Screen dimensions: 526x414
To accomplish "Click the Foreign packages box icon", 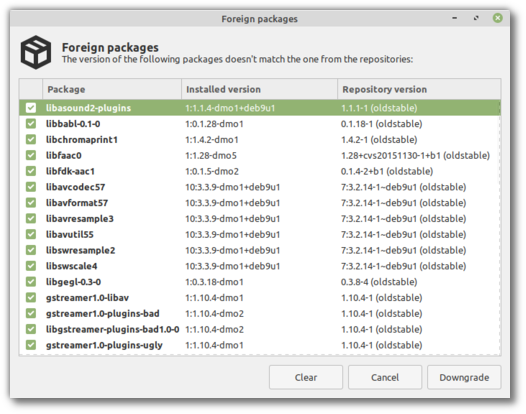I will point(36,52).
